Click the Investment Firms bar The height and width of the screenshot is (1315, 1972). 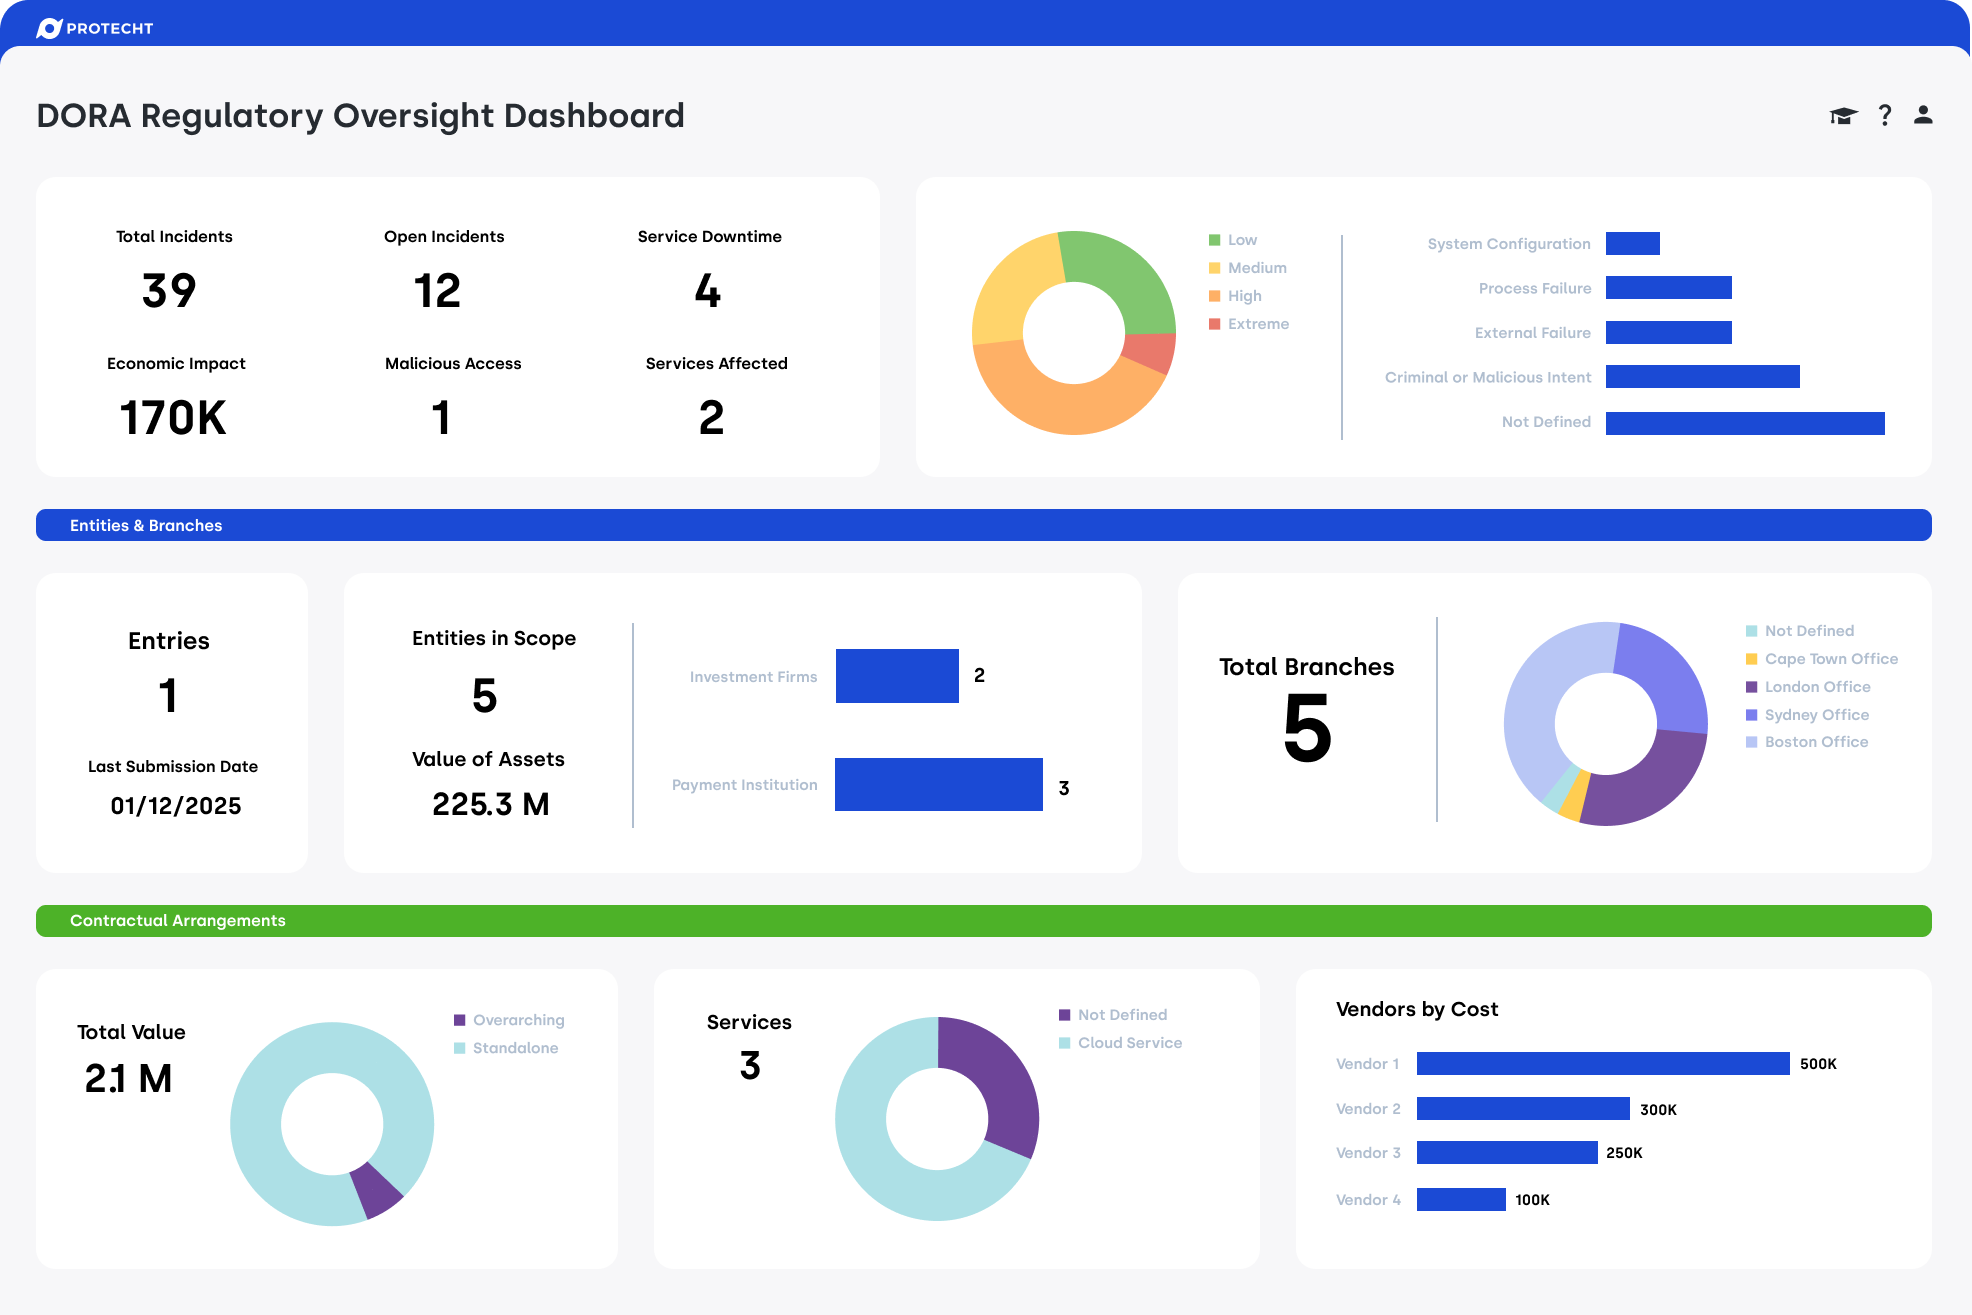897,676
